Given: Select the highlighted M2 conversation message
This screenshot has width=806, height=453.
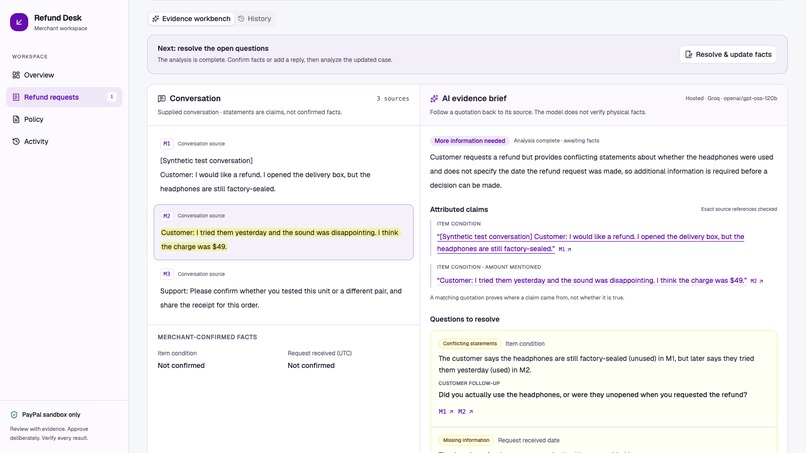Looking at the screenshot, I should tap(283, 232).
